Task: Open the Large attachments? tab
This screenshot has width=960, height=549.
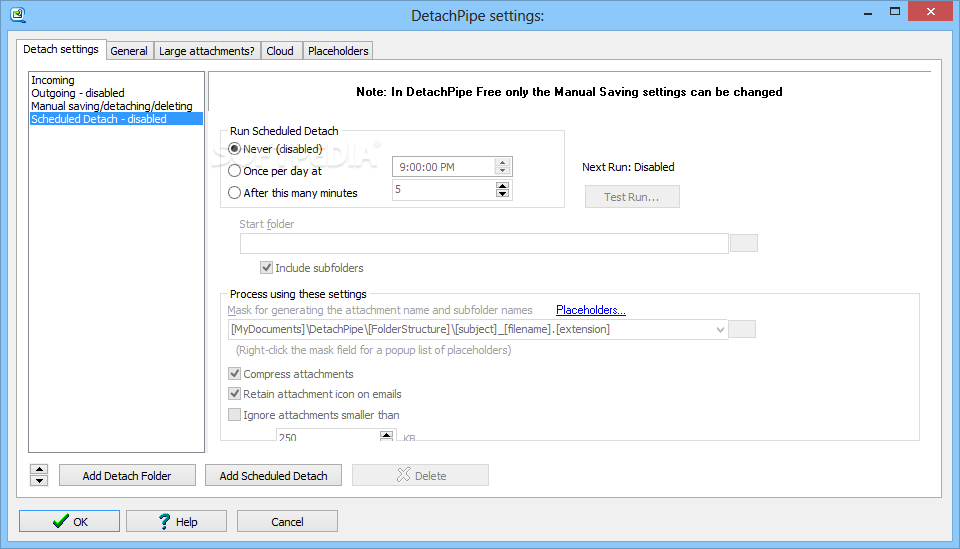Action: 206,51
